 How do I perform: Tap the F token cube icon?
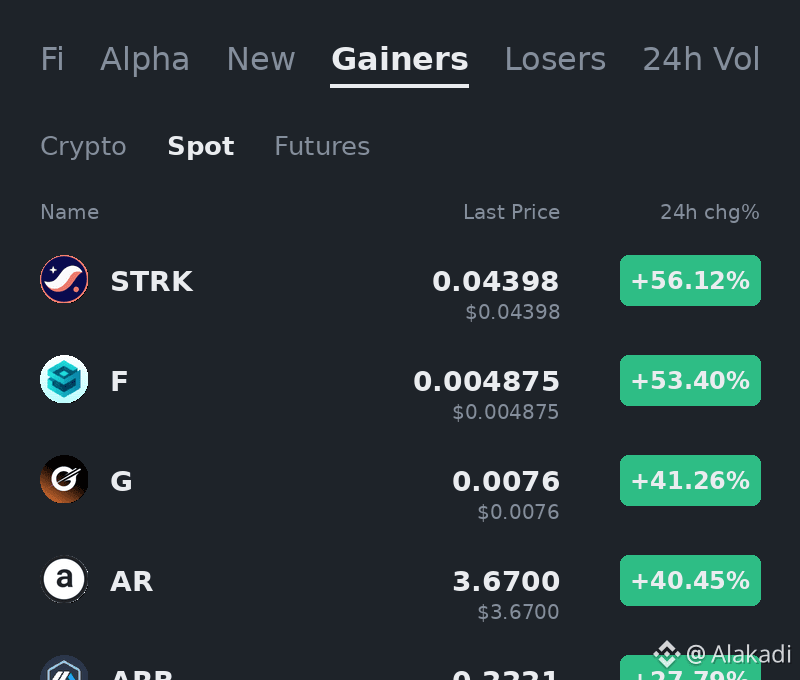pos(64,379)
